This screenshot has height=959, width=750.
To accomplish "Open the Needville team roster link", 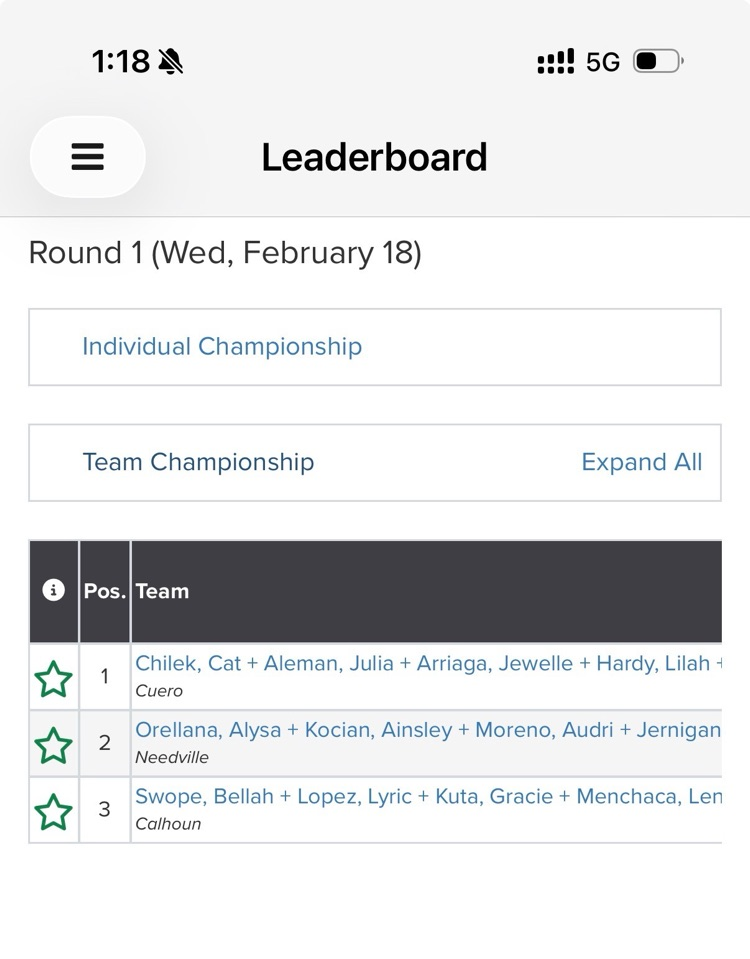I will click(428, 730).
